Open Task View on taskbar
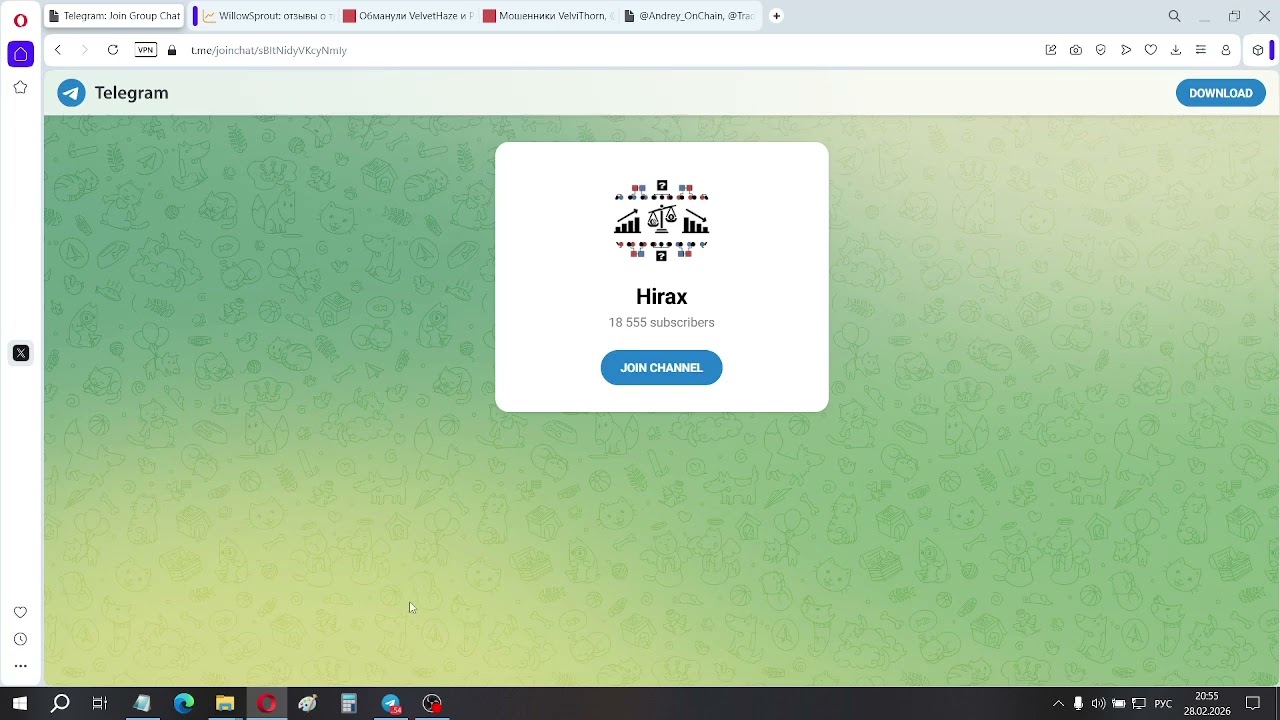 pyautogui.click(x=100, y=704)
